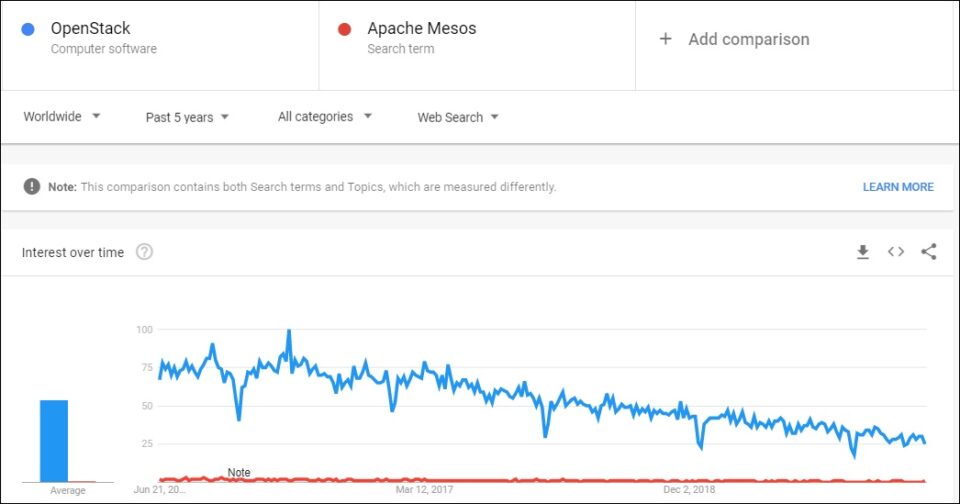Click the plus icon to add comparison
960x504 pixels.
(666, 39)
